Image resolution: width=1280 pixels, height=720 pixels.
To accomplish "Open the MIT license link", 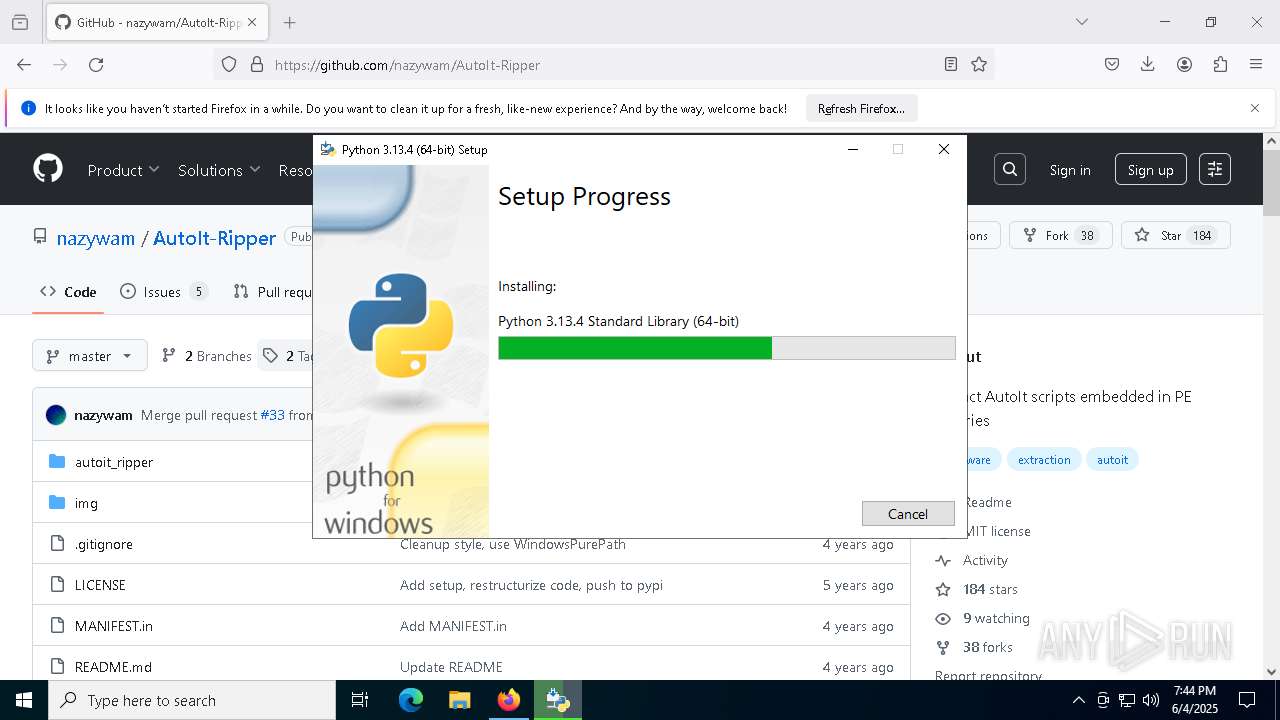I will pos(996,531).
